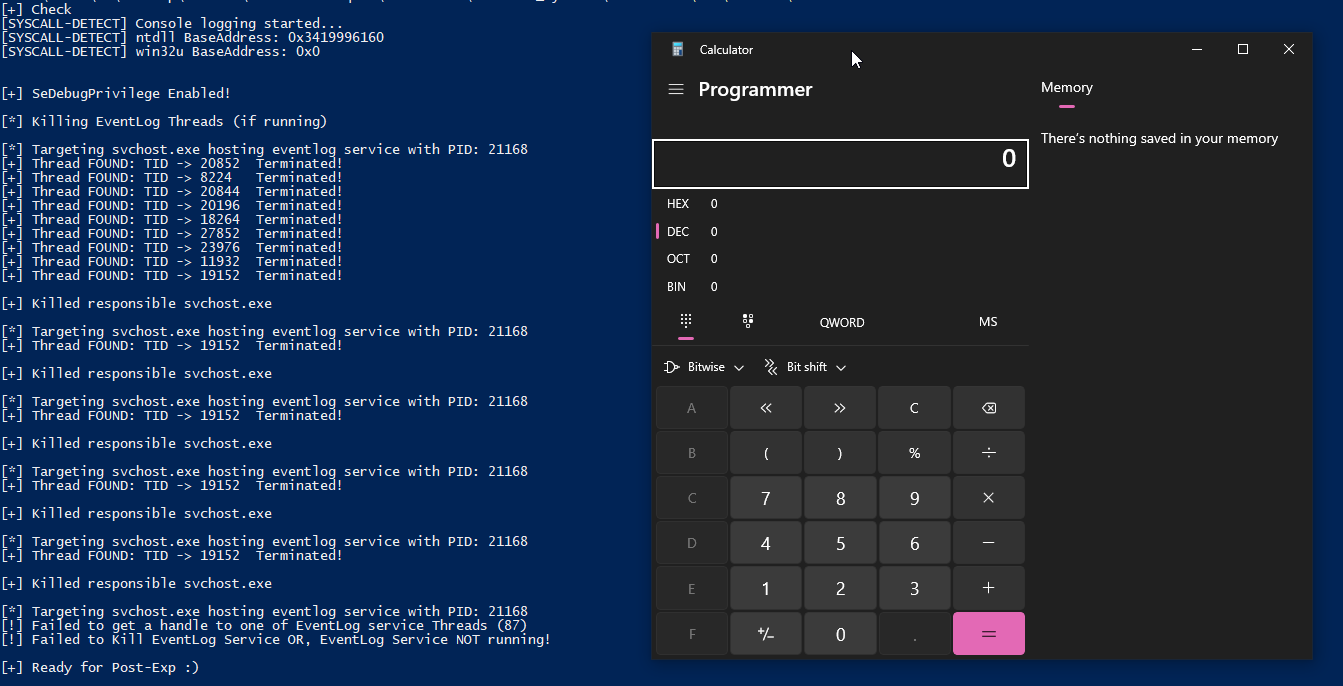Click the multiply × key
This screenshot has height=686, width=1343.
(x=989, y=498)
